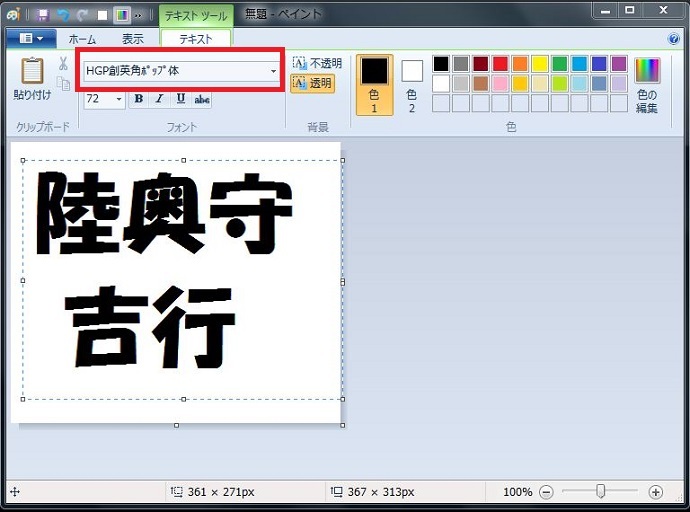Pick the pink color swatch
This screenshot has width=690, height=512.
coord(500,84)
